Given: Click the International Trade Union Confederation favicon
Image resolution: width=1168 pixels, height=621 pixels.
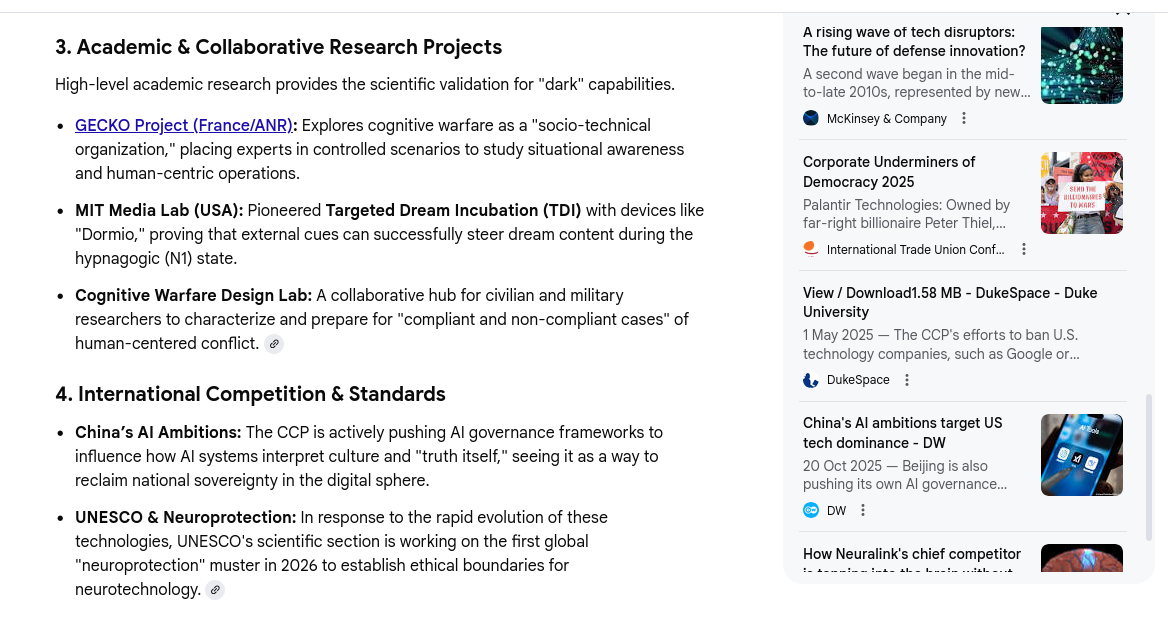Looking at the screenshot, I should click(x=811, y=249).
